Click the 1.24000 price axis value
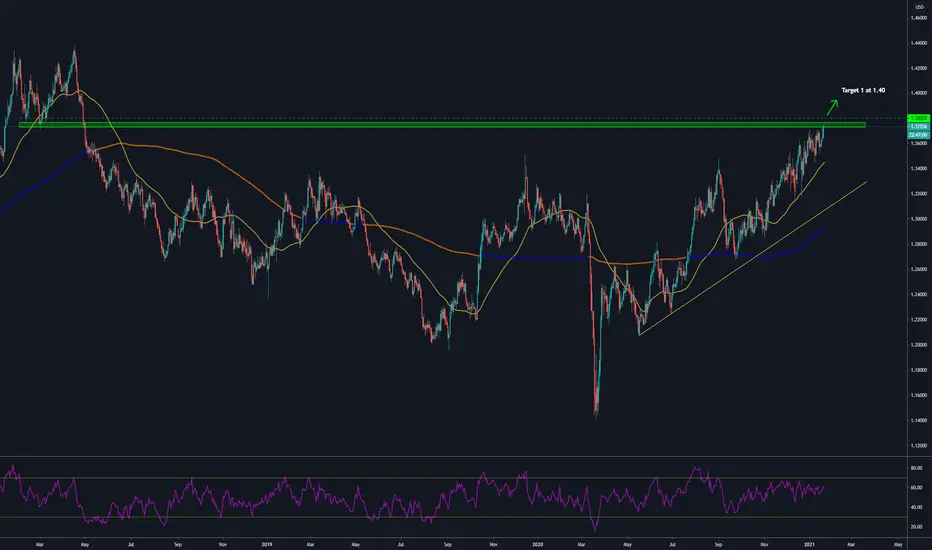 919,294
